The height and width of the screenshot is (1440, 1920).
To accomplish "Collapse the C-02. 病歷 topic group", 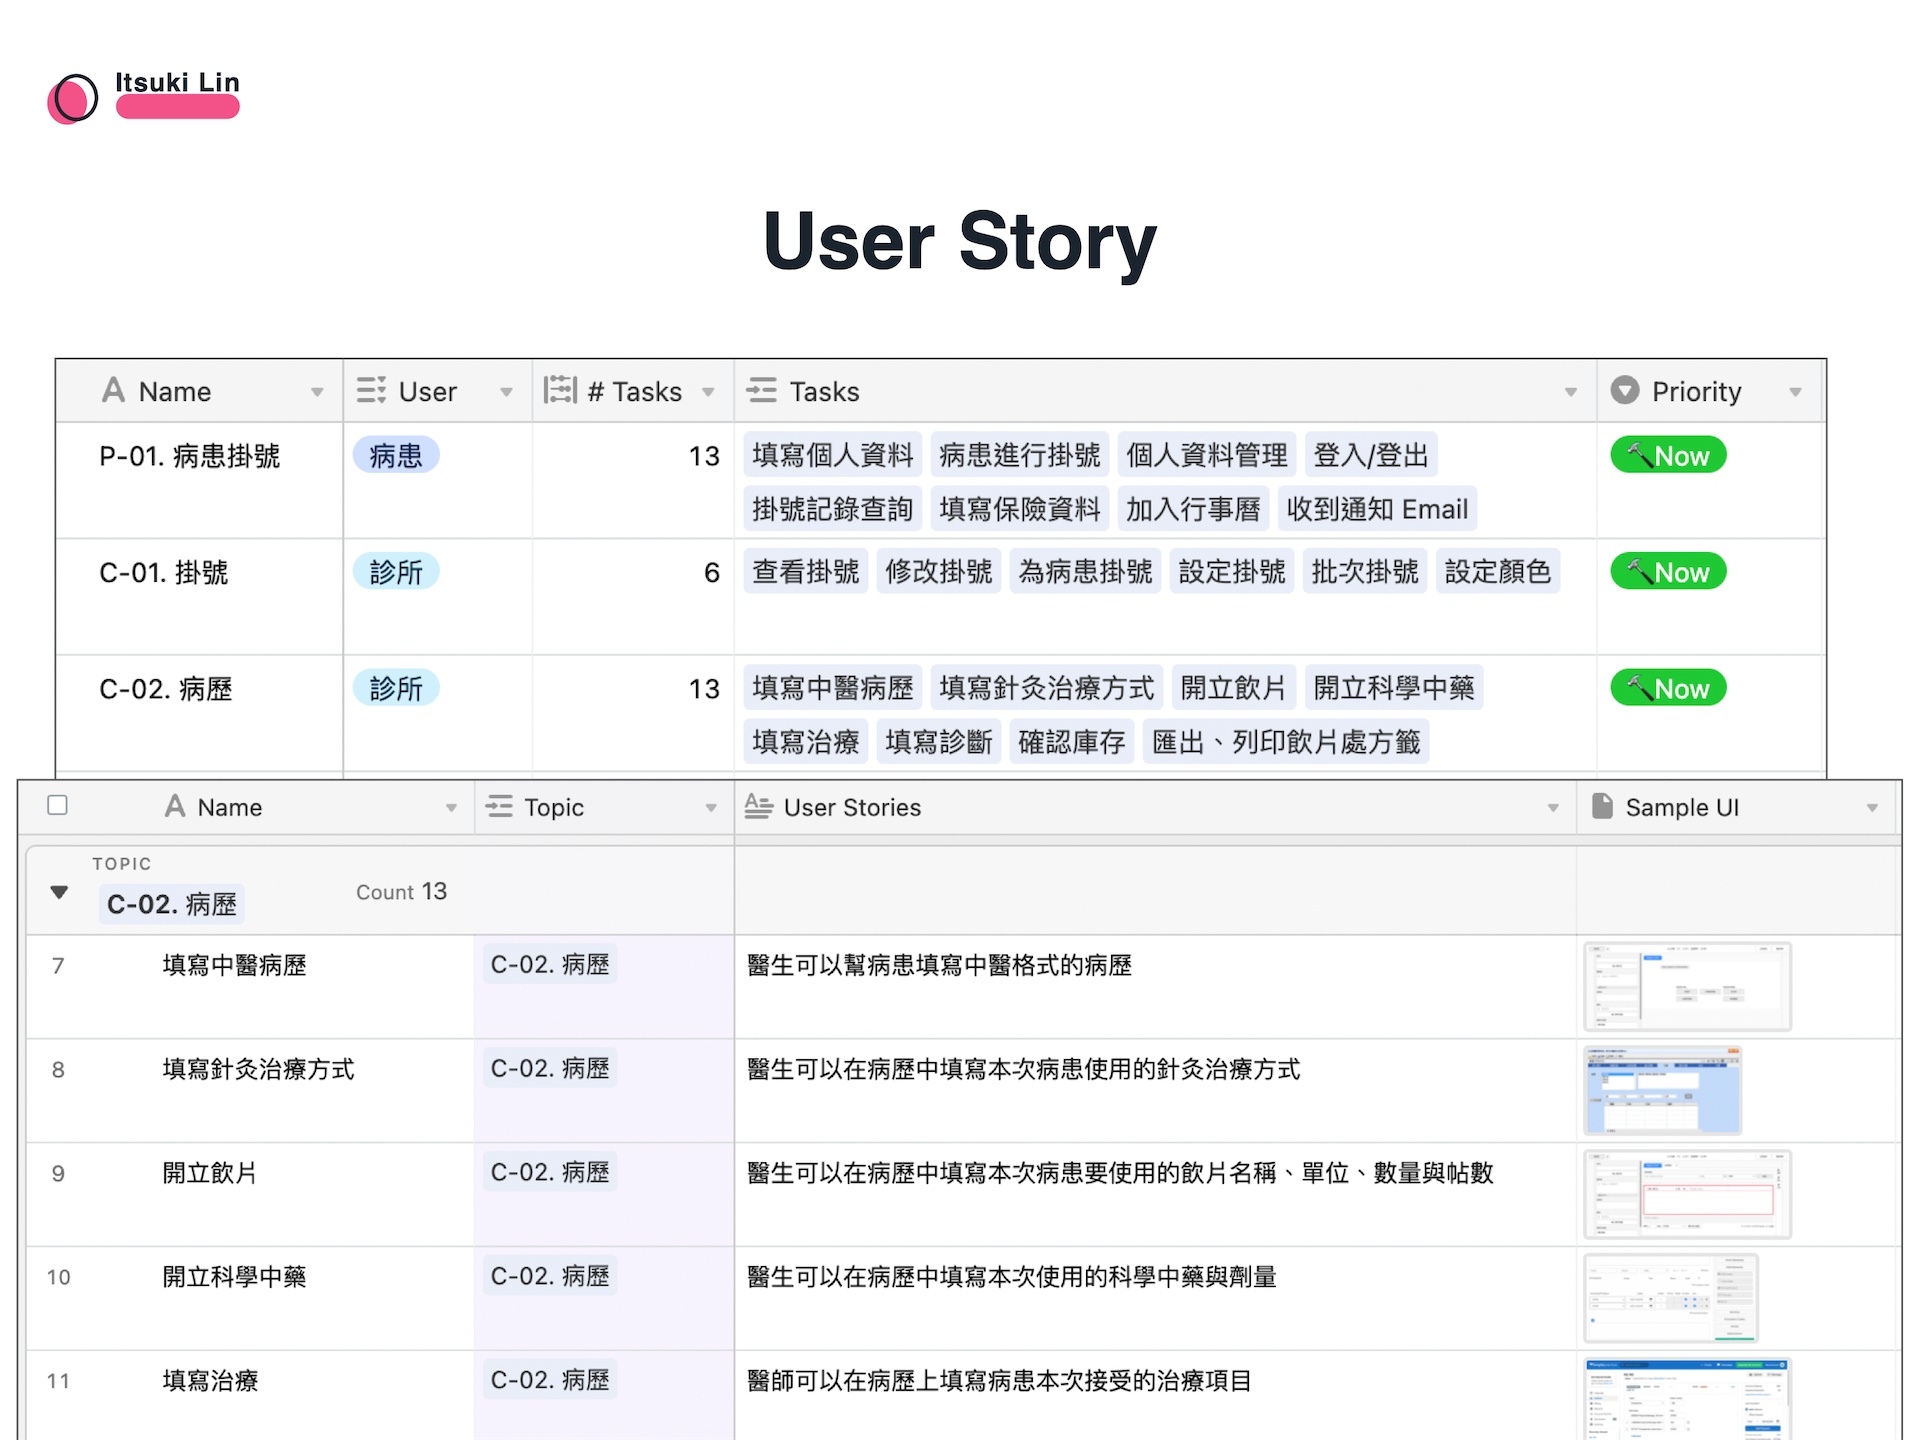I will (x=59, y=892).
